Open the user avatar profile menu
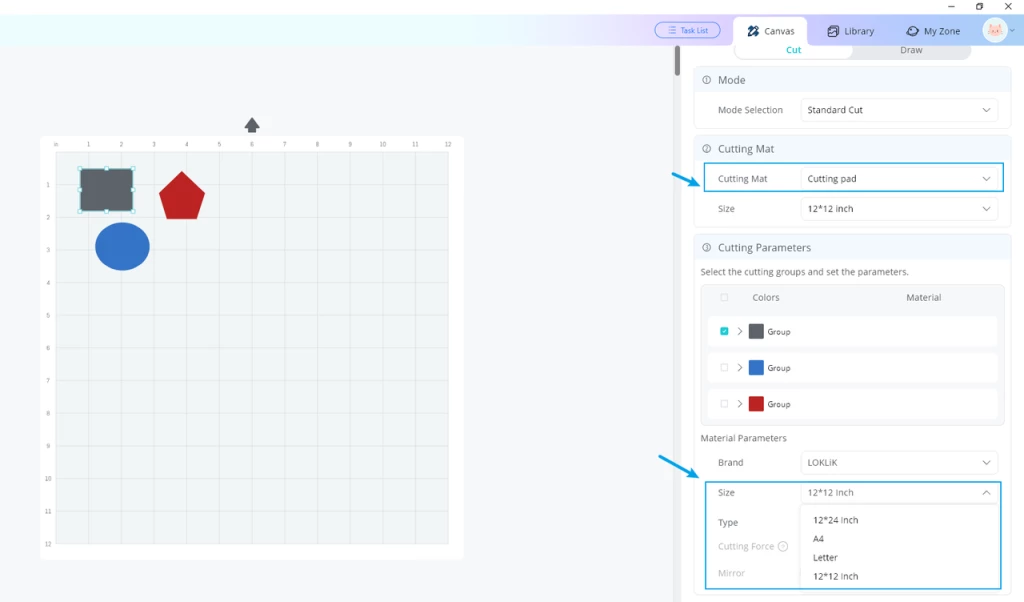Image resolution: width=1024 pixels, height=602 pixels. coord(995,30)
